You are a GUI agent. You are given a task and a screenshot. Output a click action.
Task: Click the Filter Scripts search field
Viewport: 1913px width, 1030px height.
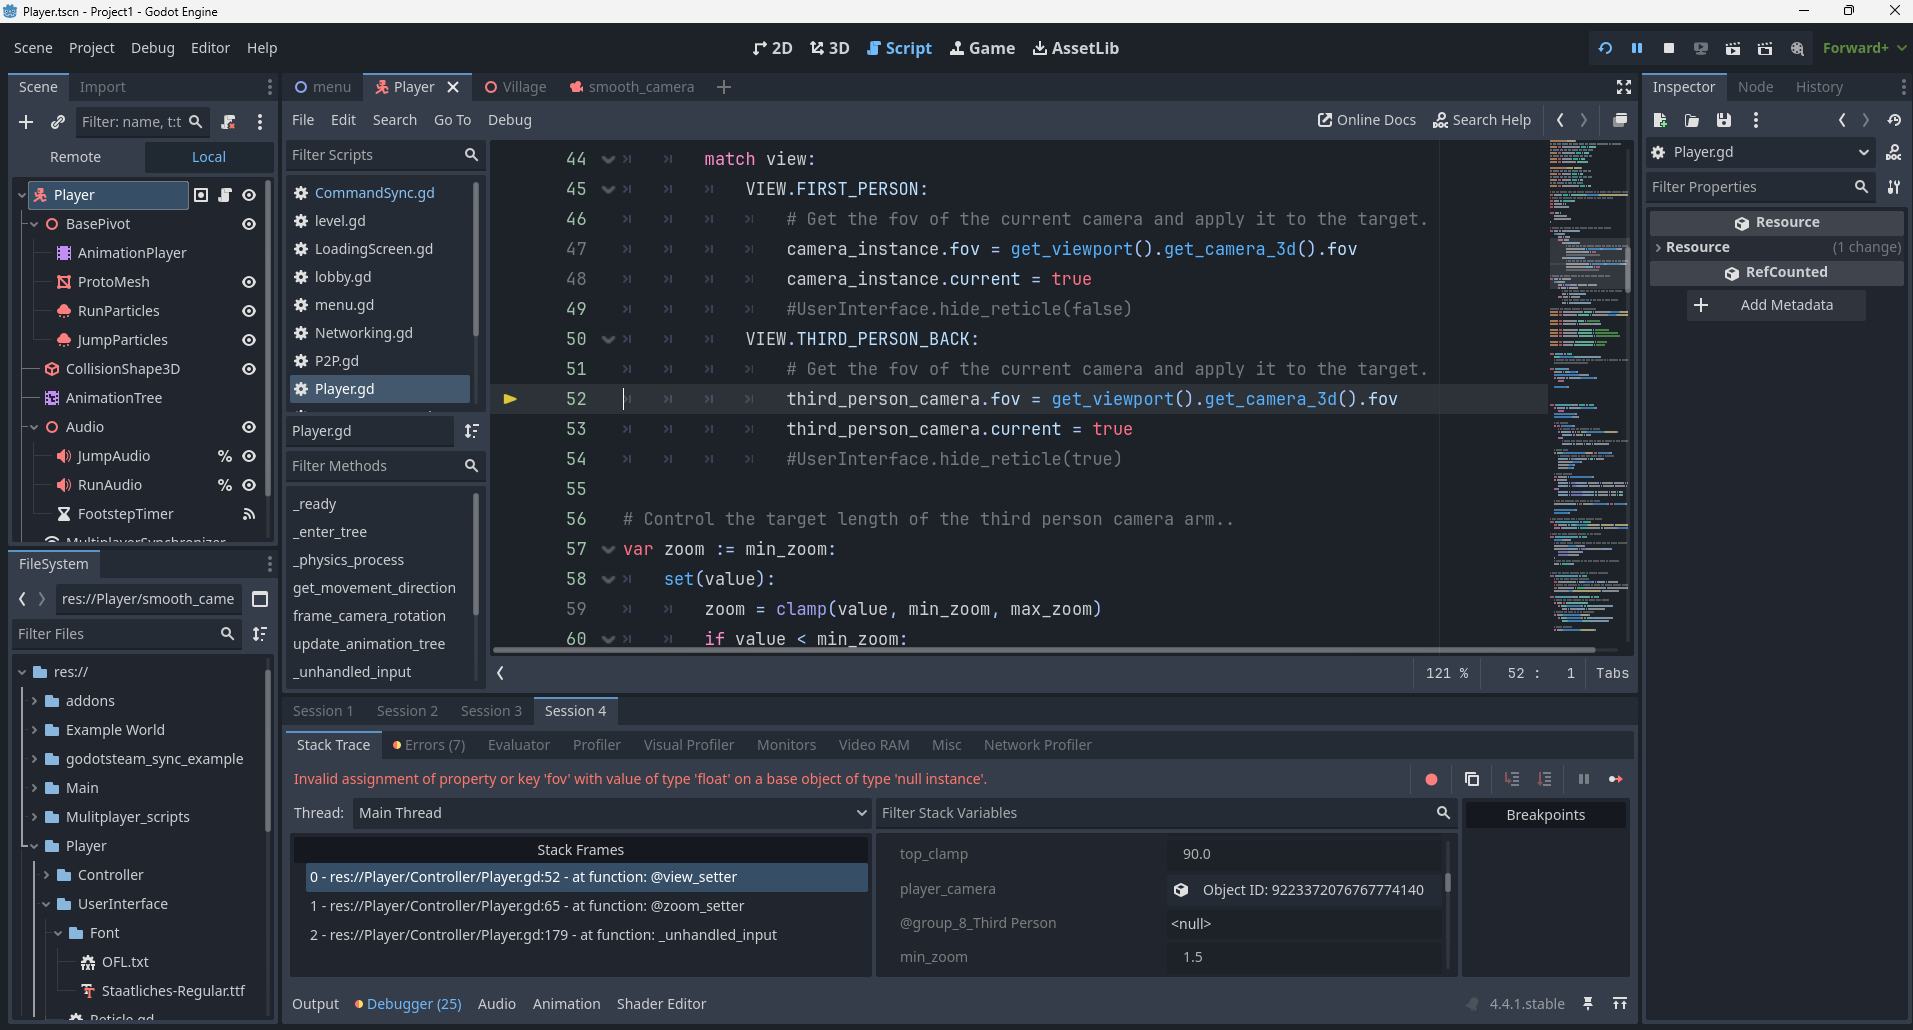(380, 155)
